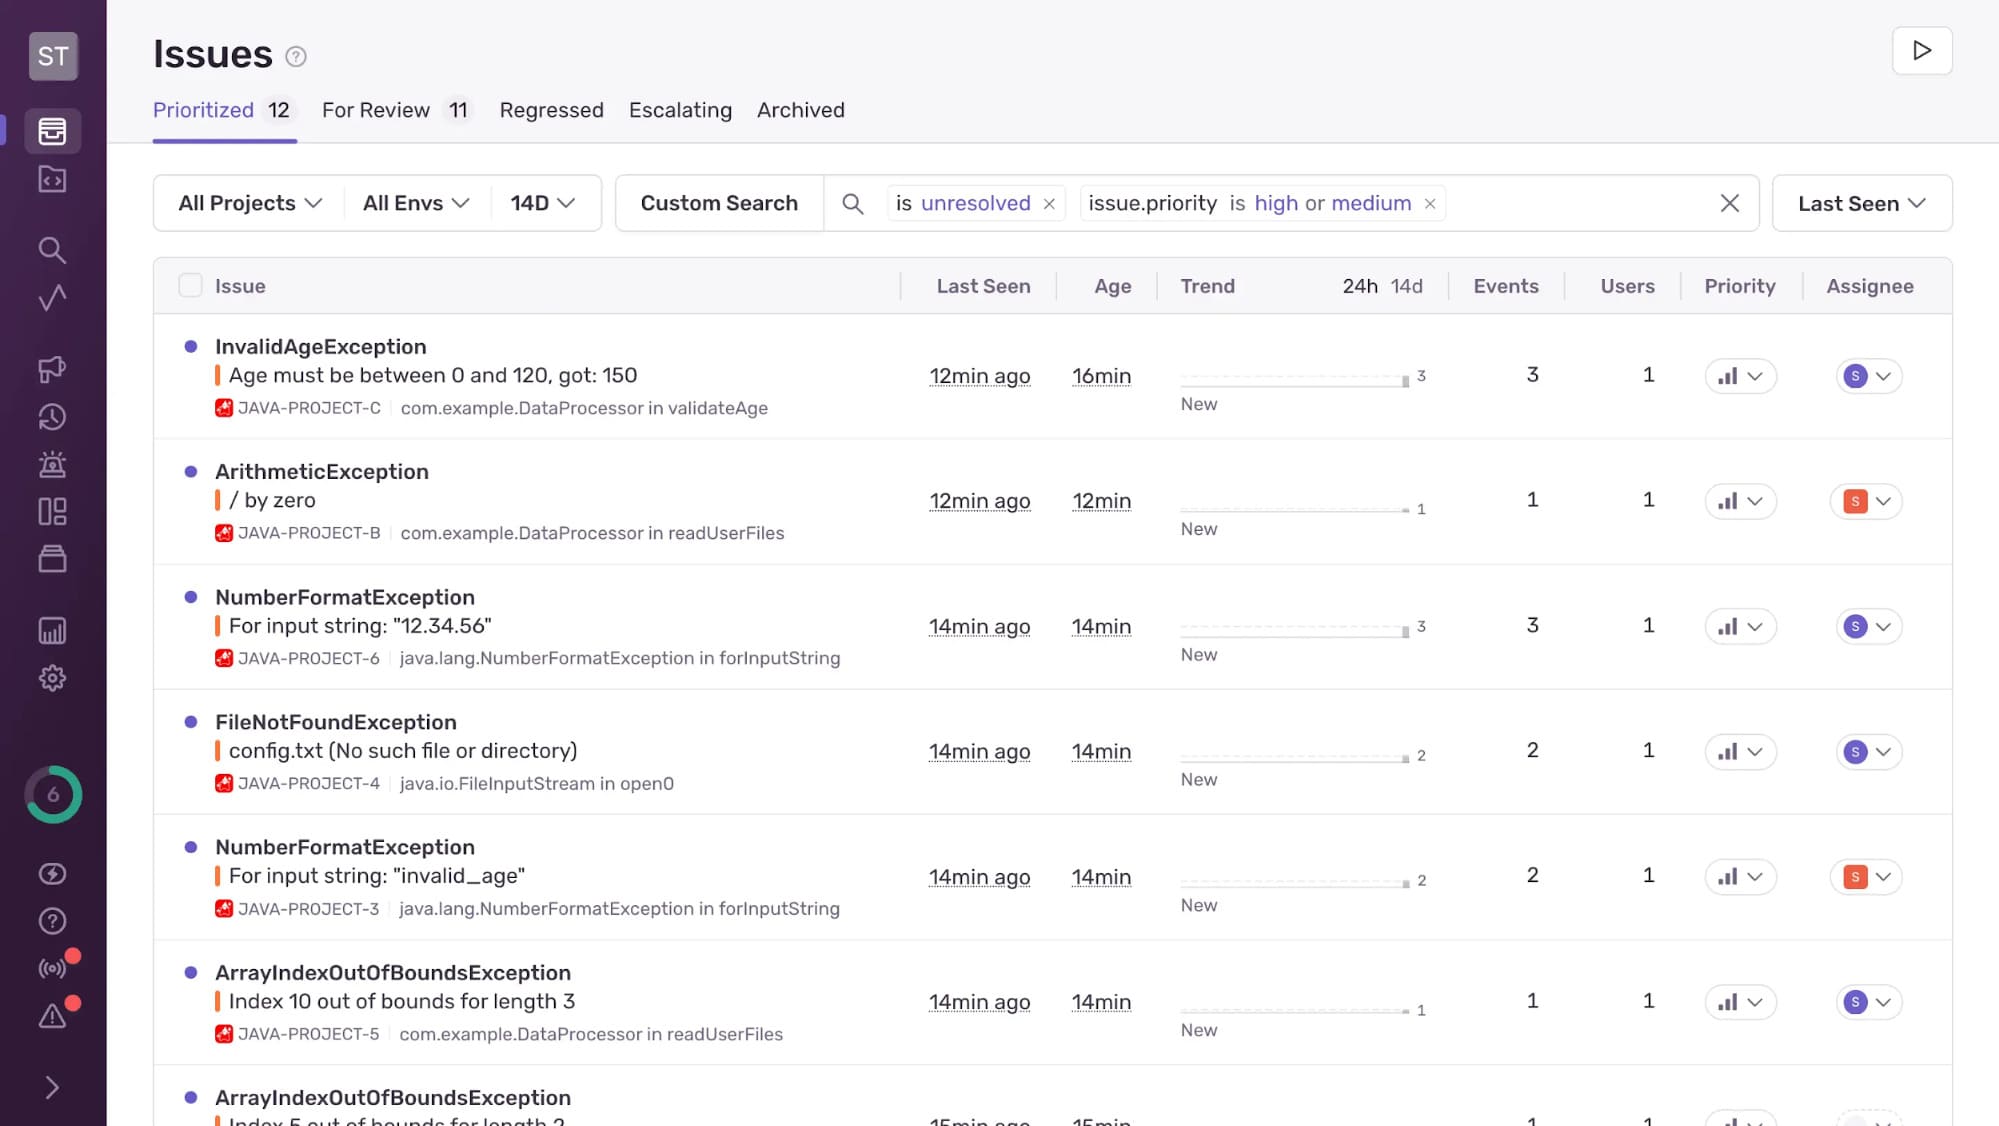Click the play button at top right

coord(1921,51)
